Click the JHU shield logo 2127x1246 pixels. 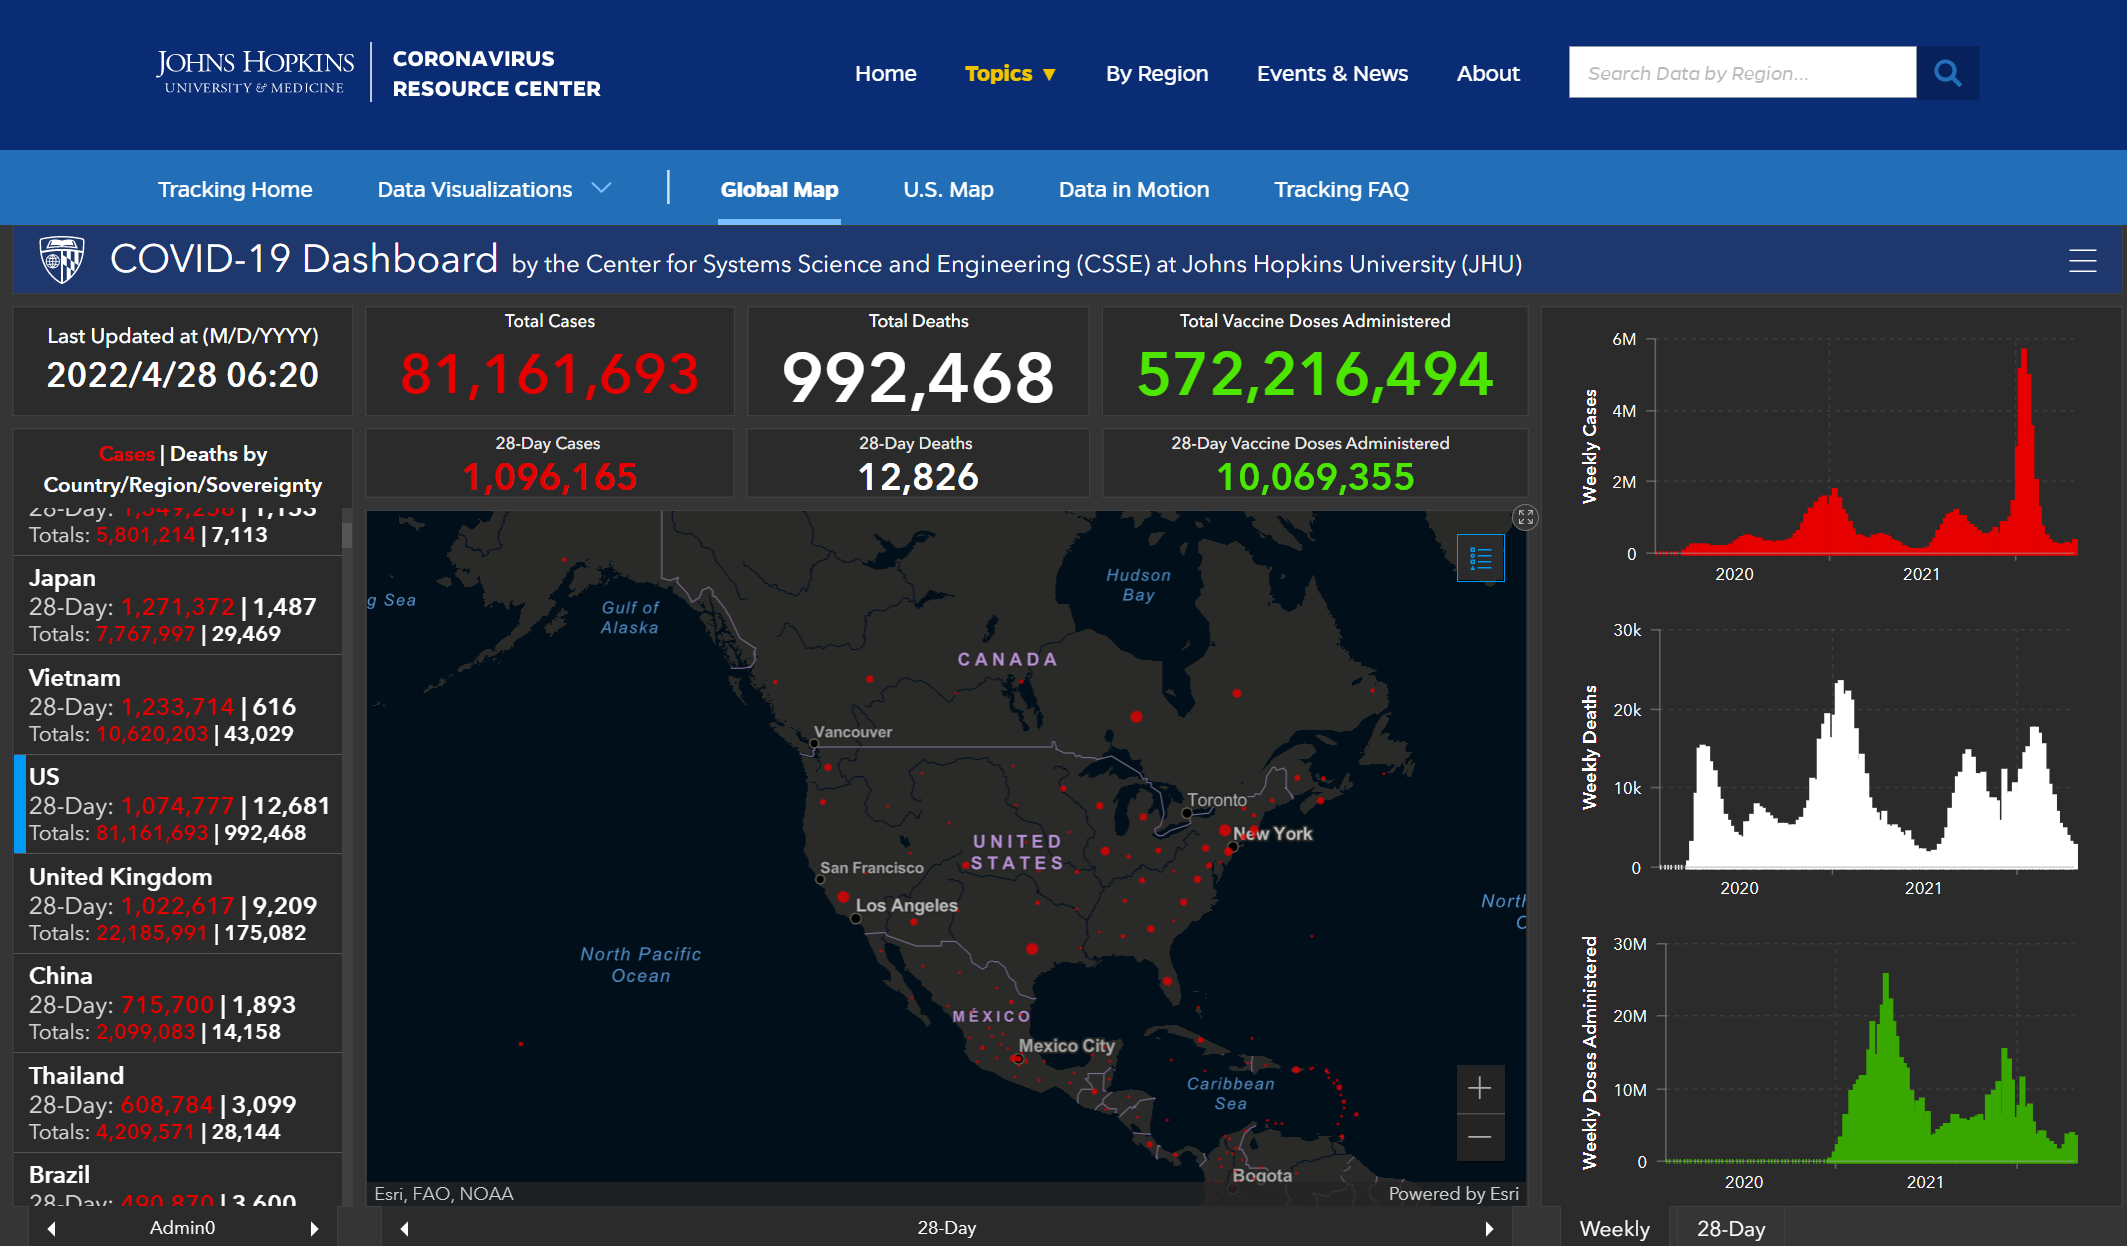click(62, 260)
